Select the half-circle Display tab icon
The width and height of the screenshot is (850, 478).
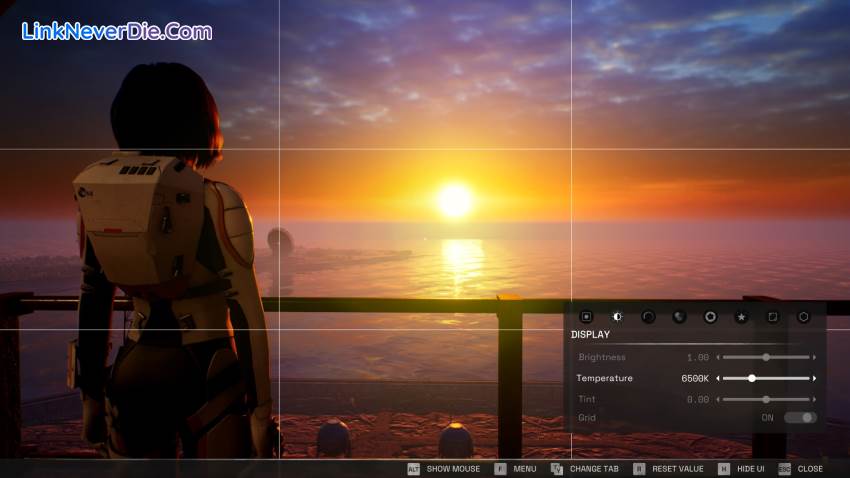(x=617, y=317)
